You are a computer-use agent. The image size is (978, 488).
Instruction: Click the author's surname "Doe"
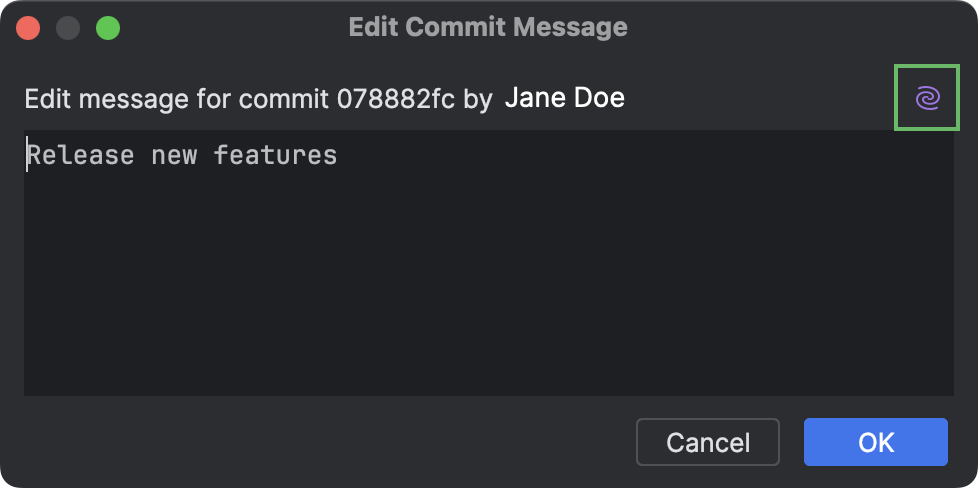pyautogui.click(x=600, y=98)
